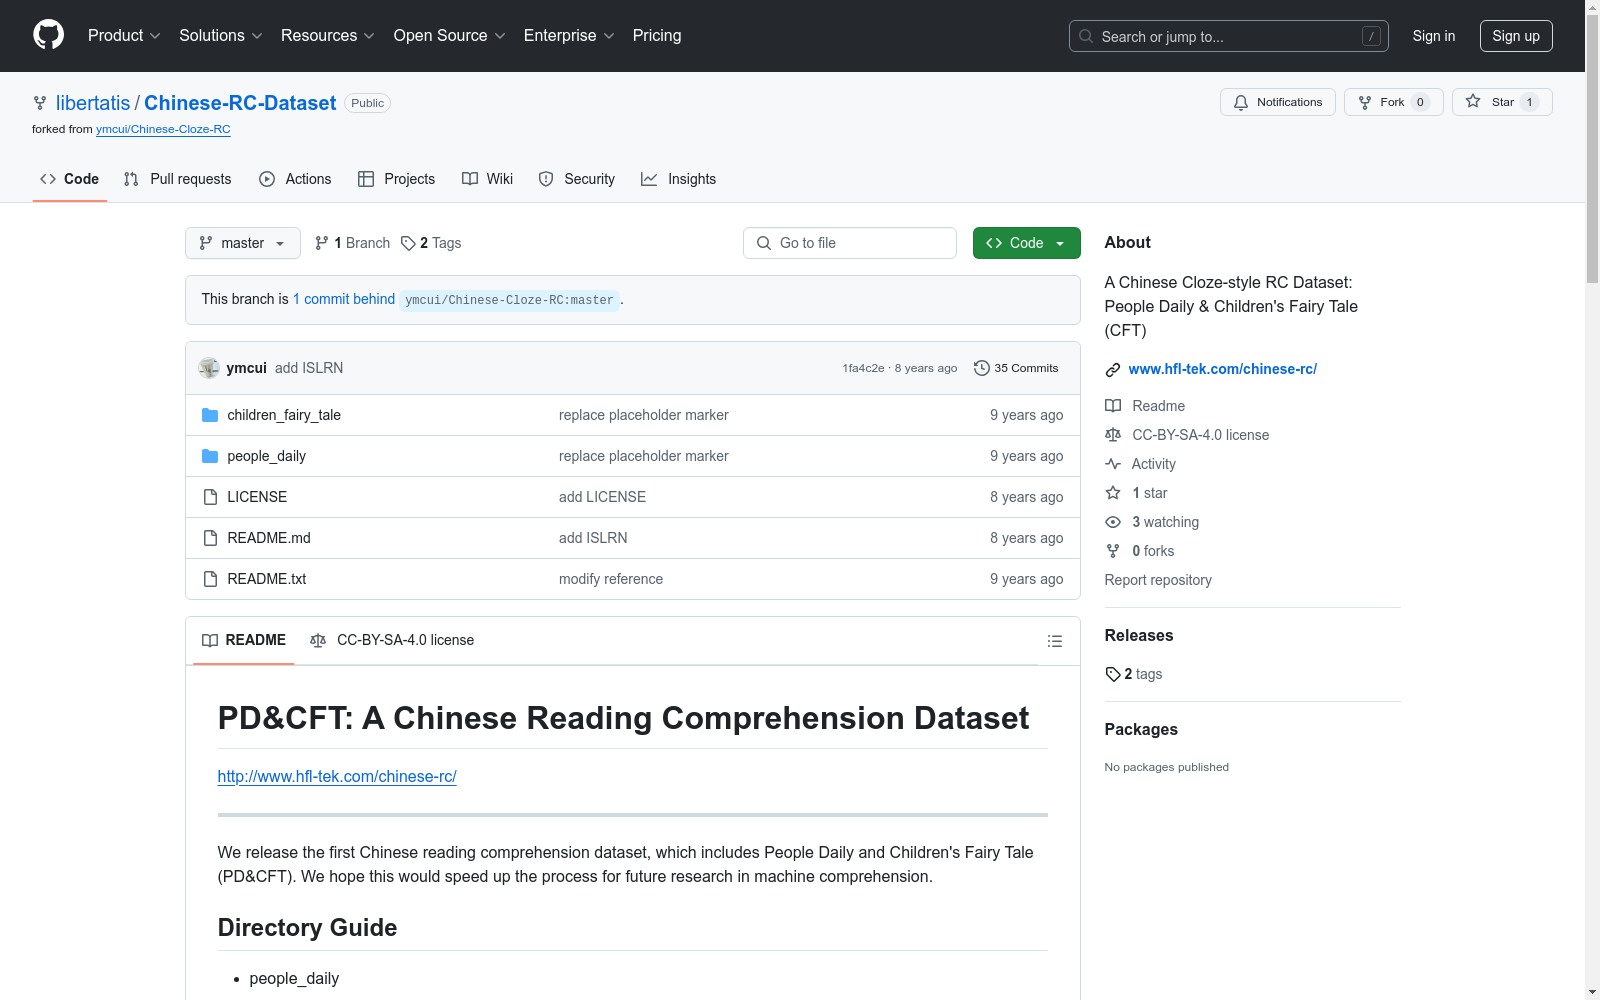Fork this repository
Screen dimensions: 1600x1000
tap(1394, 102)
